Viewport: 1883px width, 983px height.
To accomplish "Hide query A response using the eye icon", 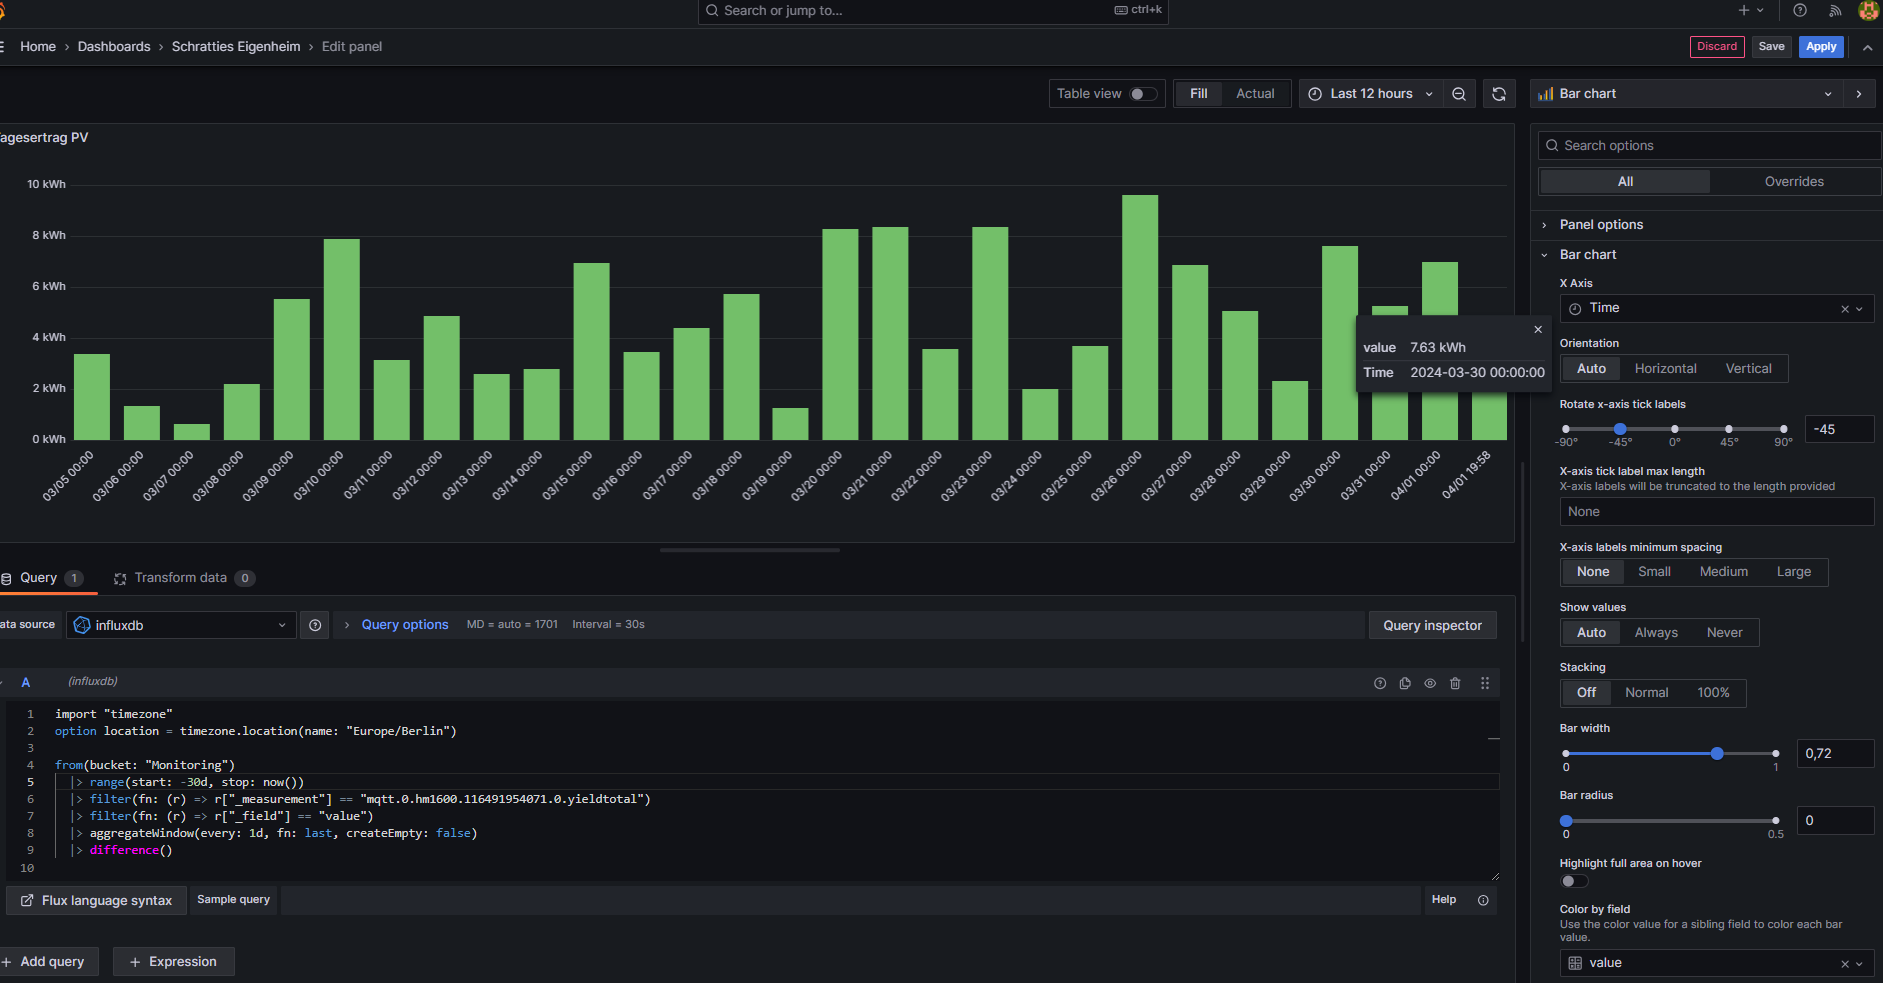I will [1430, 683].
